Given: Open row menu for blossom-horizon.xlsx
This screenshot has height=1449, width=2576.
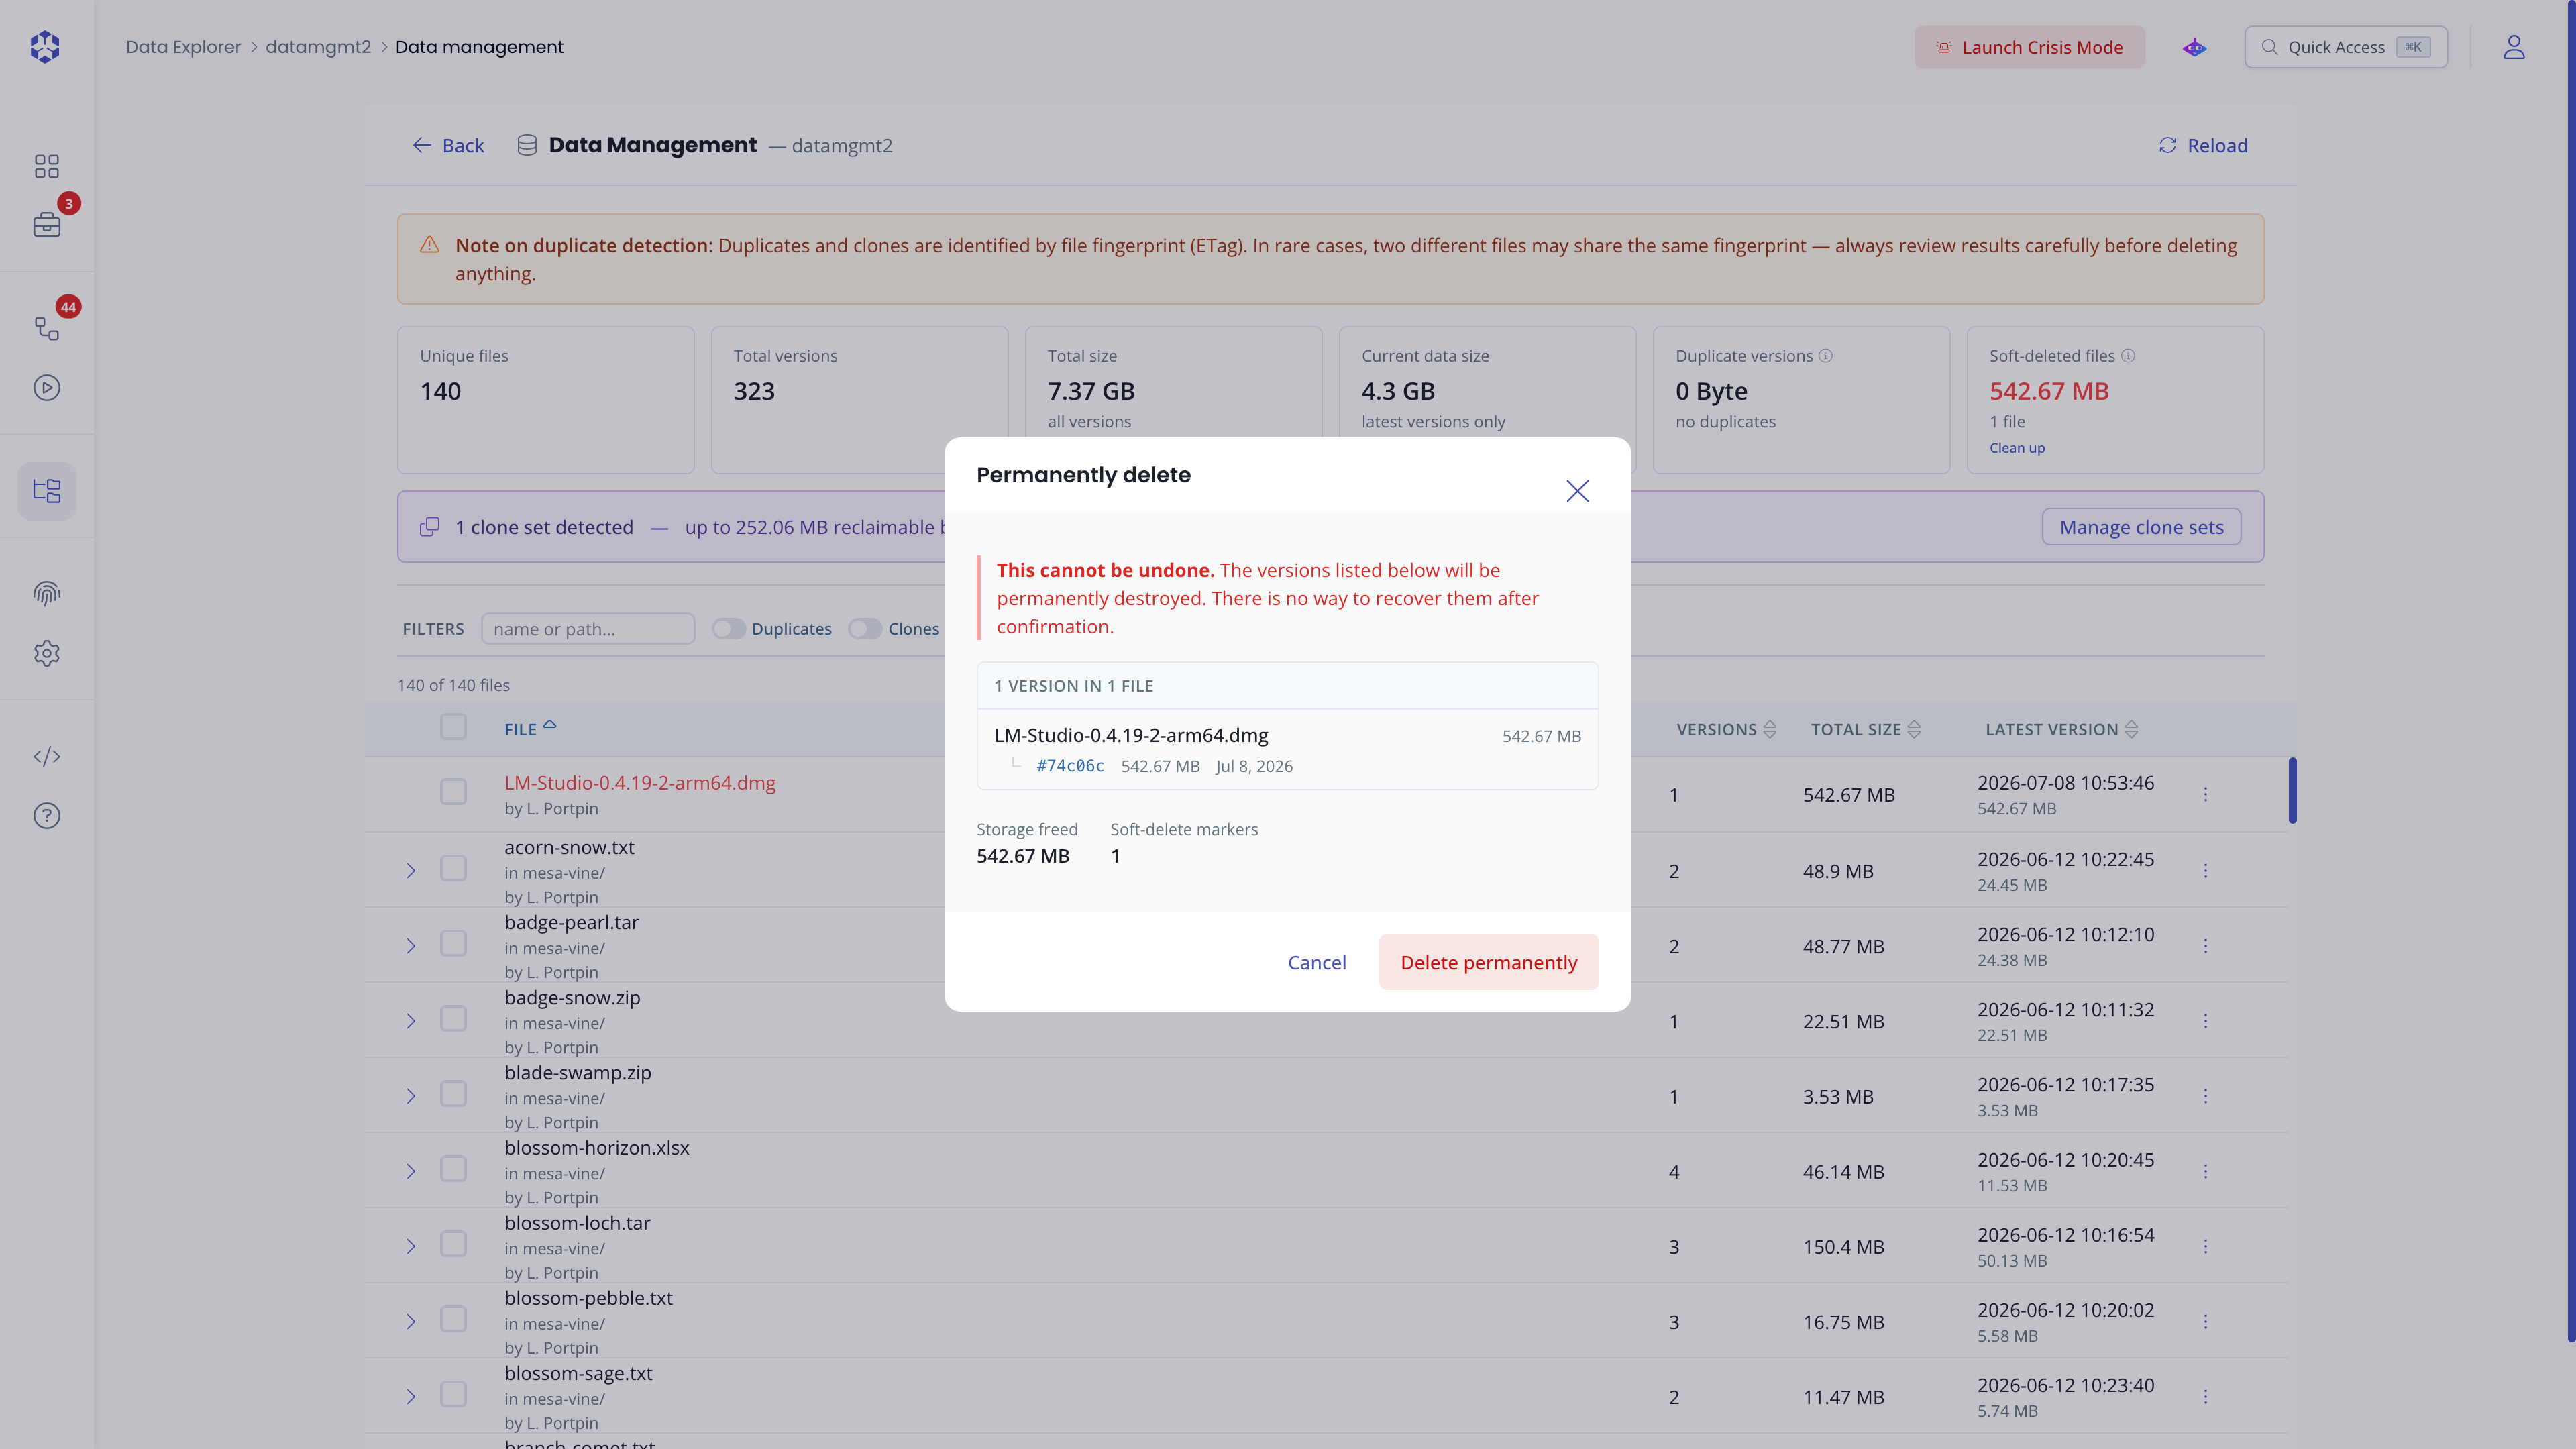Looking at the screenshot, I should pyautogui.click(x=2205, y=1171).
